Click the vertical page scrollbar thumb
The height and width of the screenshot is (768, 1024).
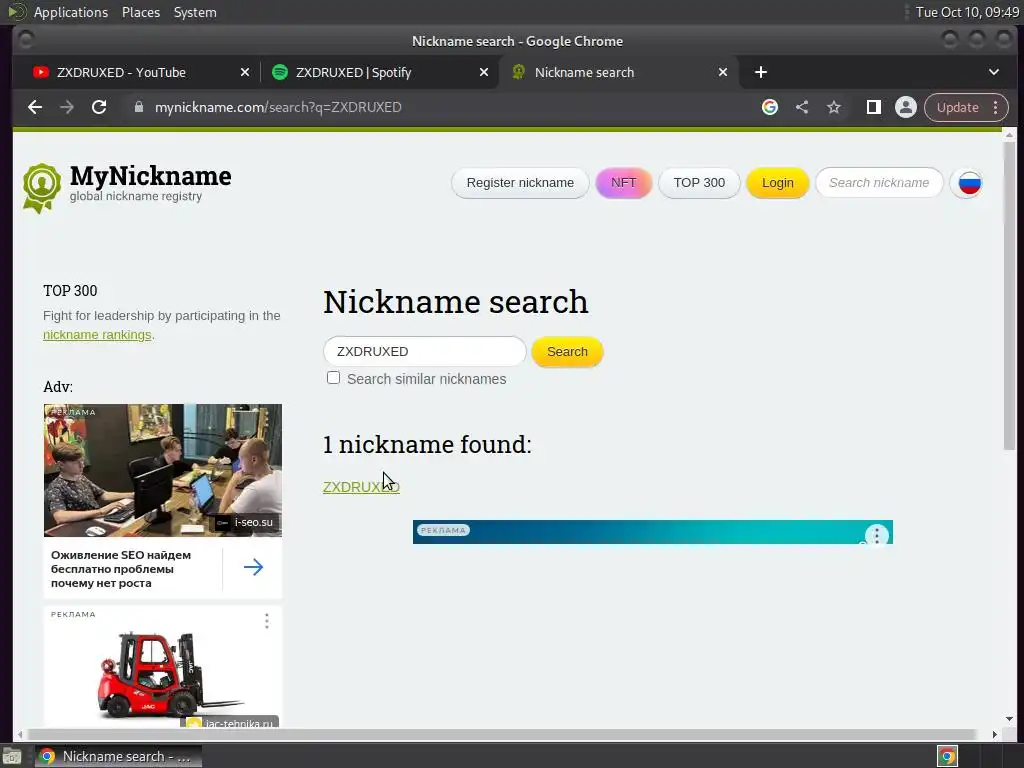click(1009, 296)
